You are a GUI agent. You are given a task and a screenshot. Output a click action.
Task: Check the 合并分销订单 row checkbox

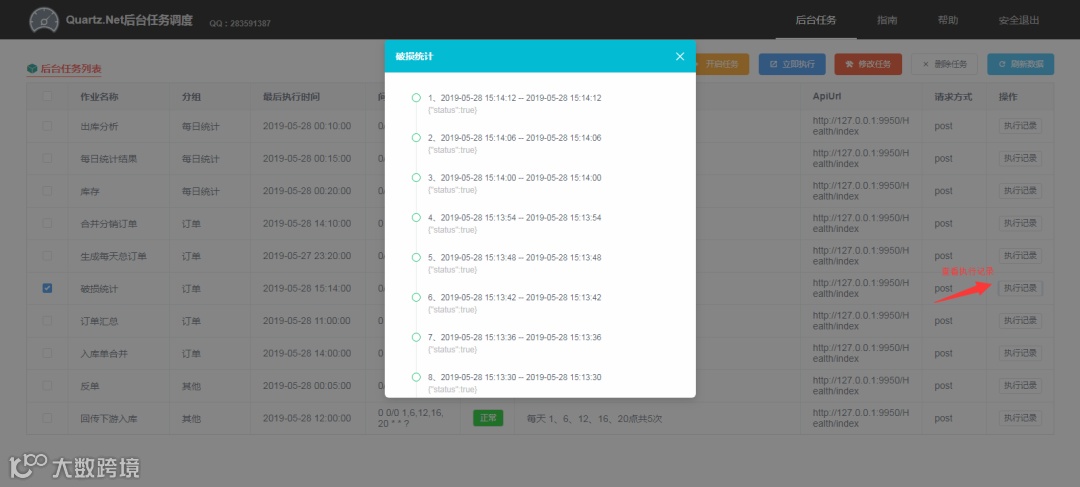[x=48, y=223]
